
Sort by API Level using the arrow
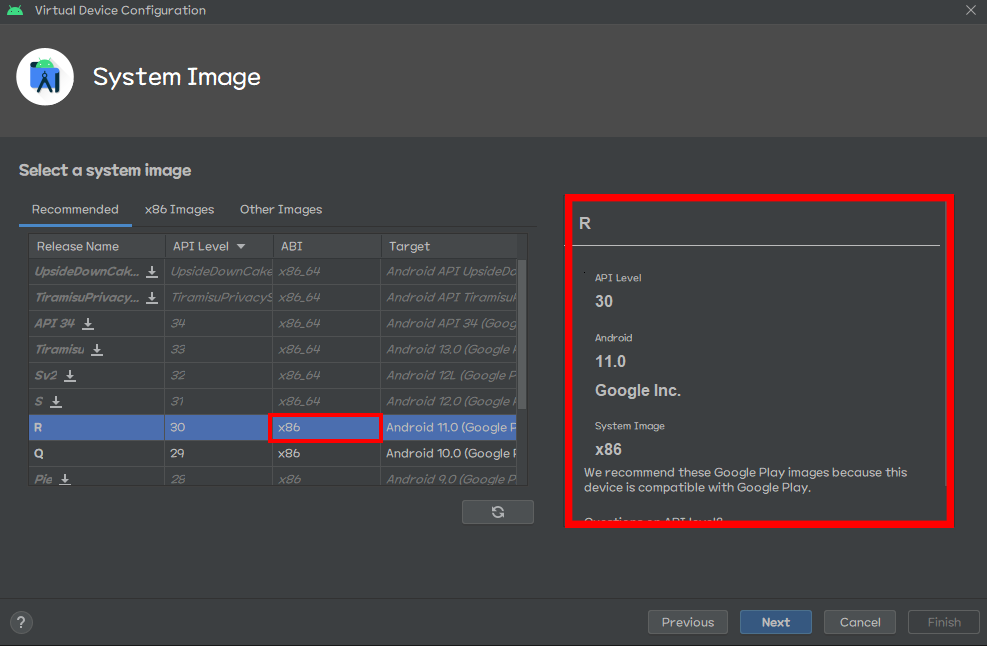point(241,247)
